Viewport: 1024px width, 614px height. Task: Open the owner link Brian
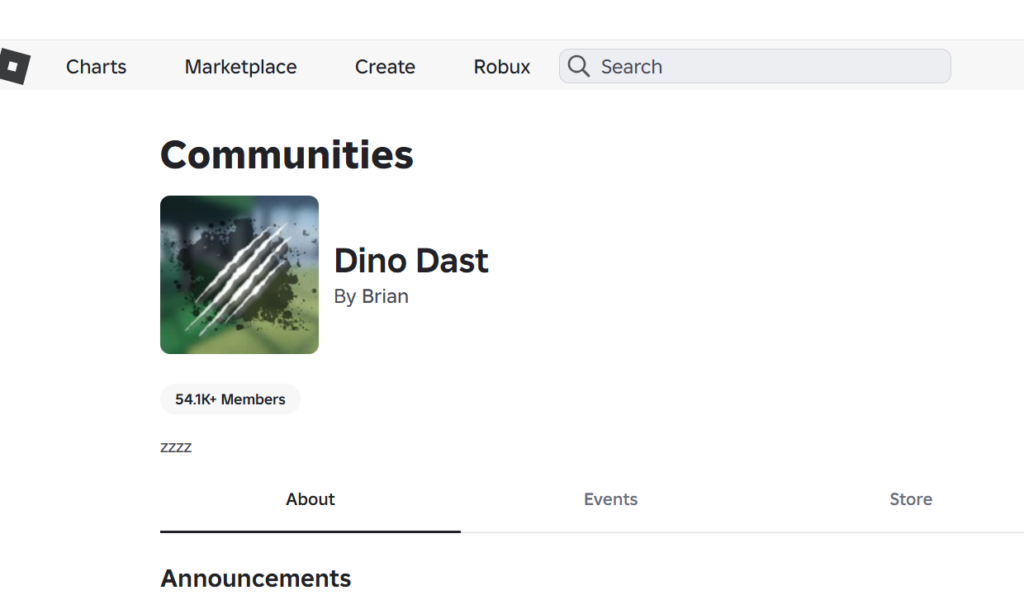coord(385,296)
